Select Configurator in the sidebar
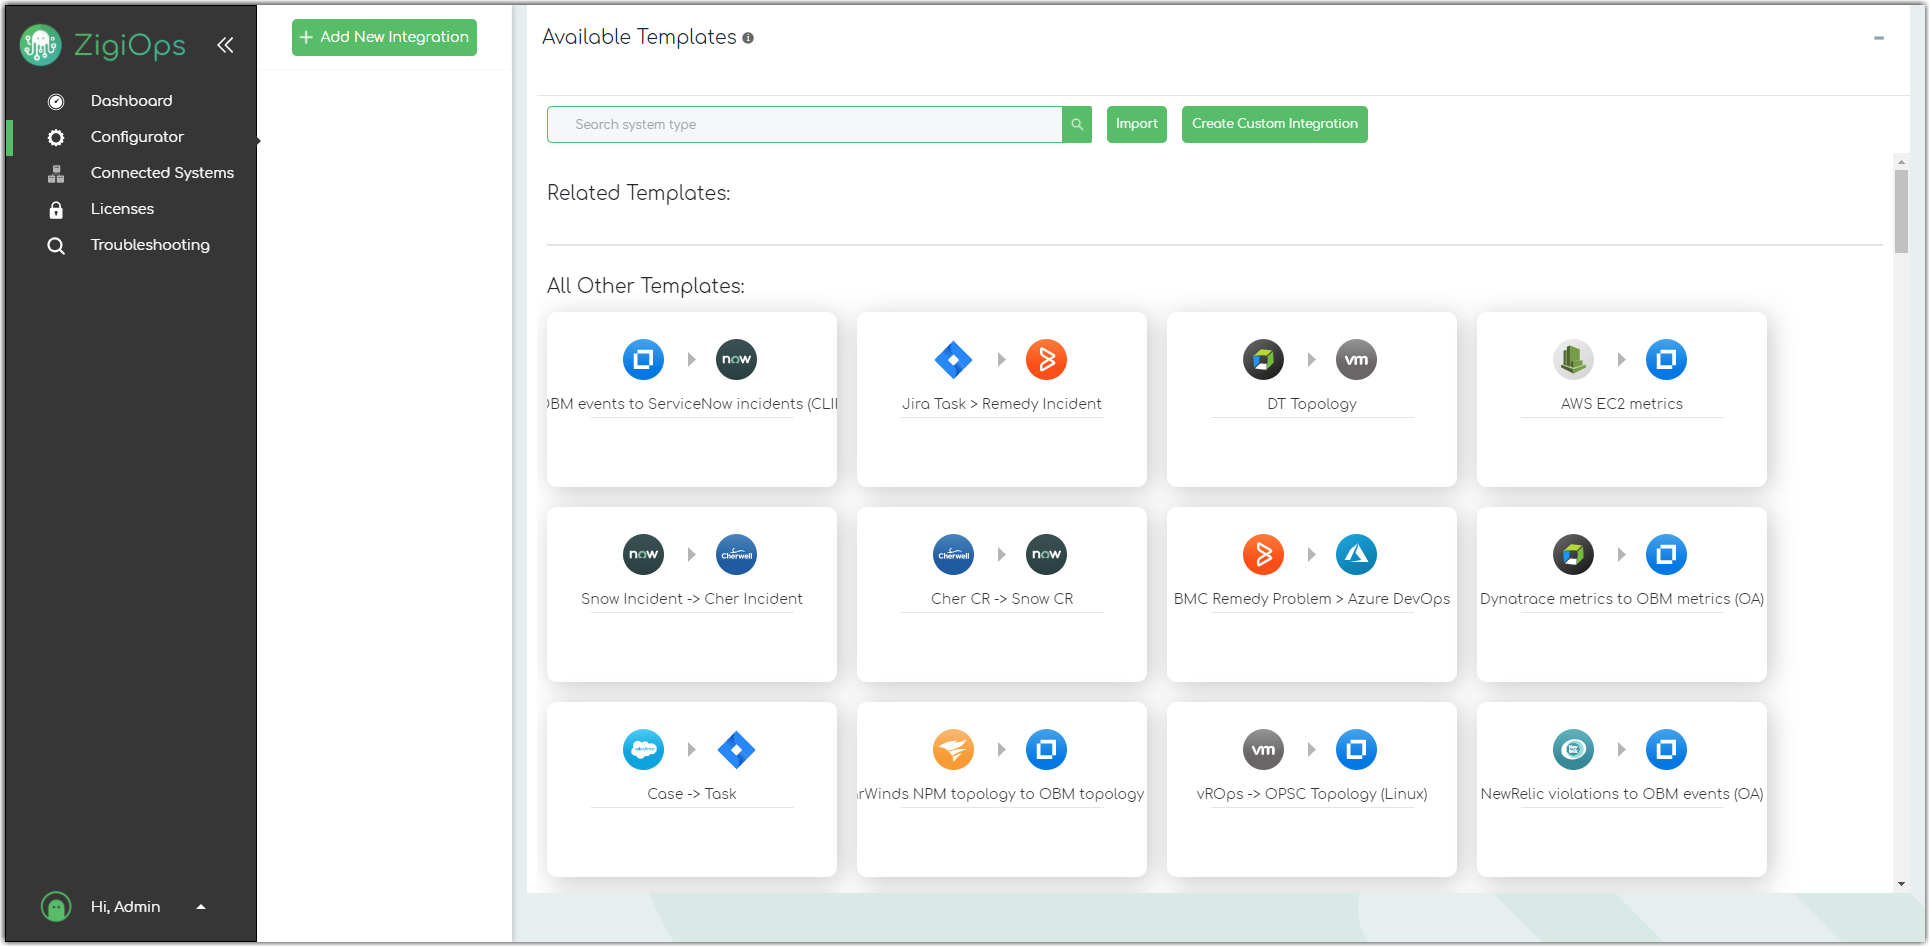The image size is (1930, 947). pyautogui.click(x=137, y=137)
